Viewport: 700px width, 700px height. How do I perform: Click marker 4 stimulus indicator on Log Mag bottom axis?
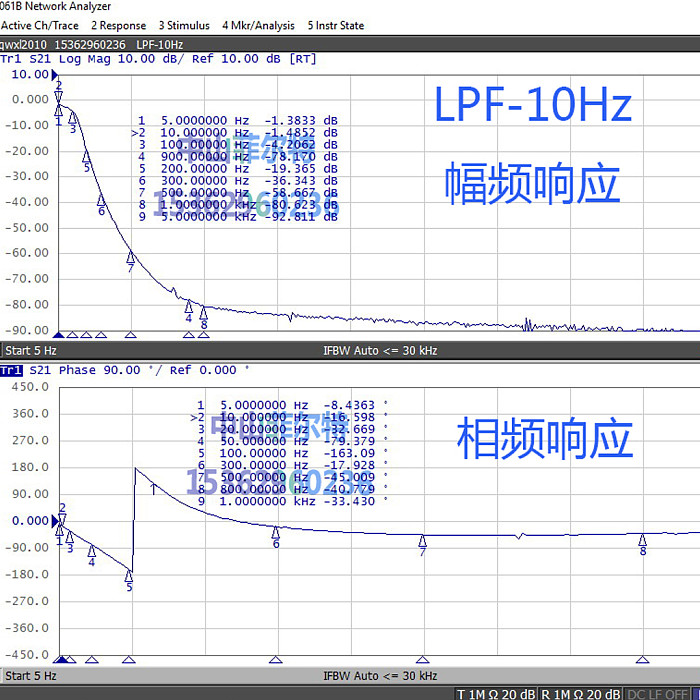(x=188, y=335)
